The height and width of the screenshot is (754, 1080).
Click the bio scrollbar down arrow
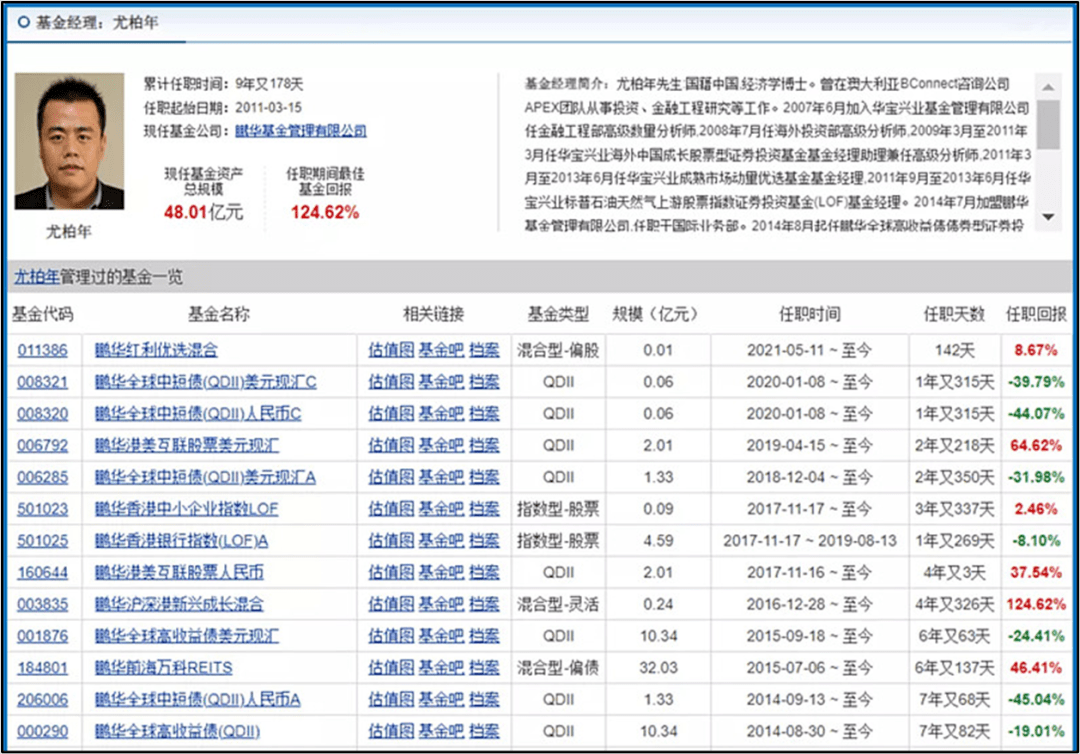tap(1048, 217)
